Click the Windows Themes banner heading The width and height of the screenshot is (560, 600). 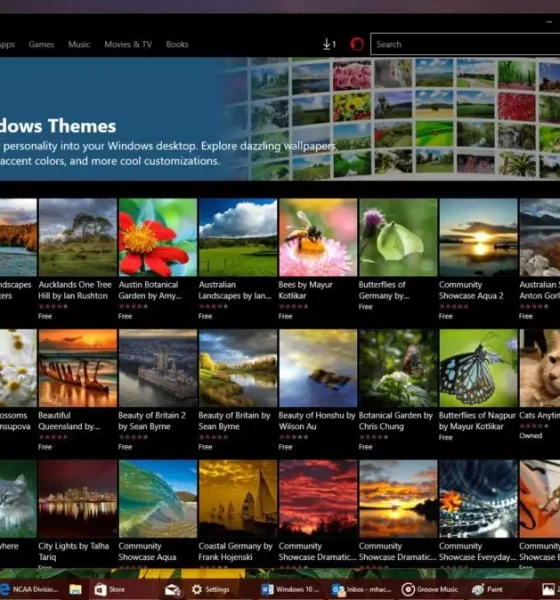tap(58, 126)
